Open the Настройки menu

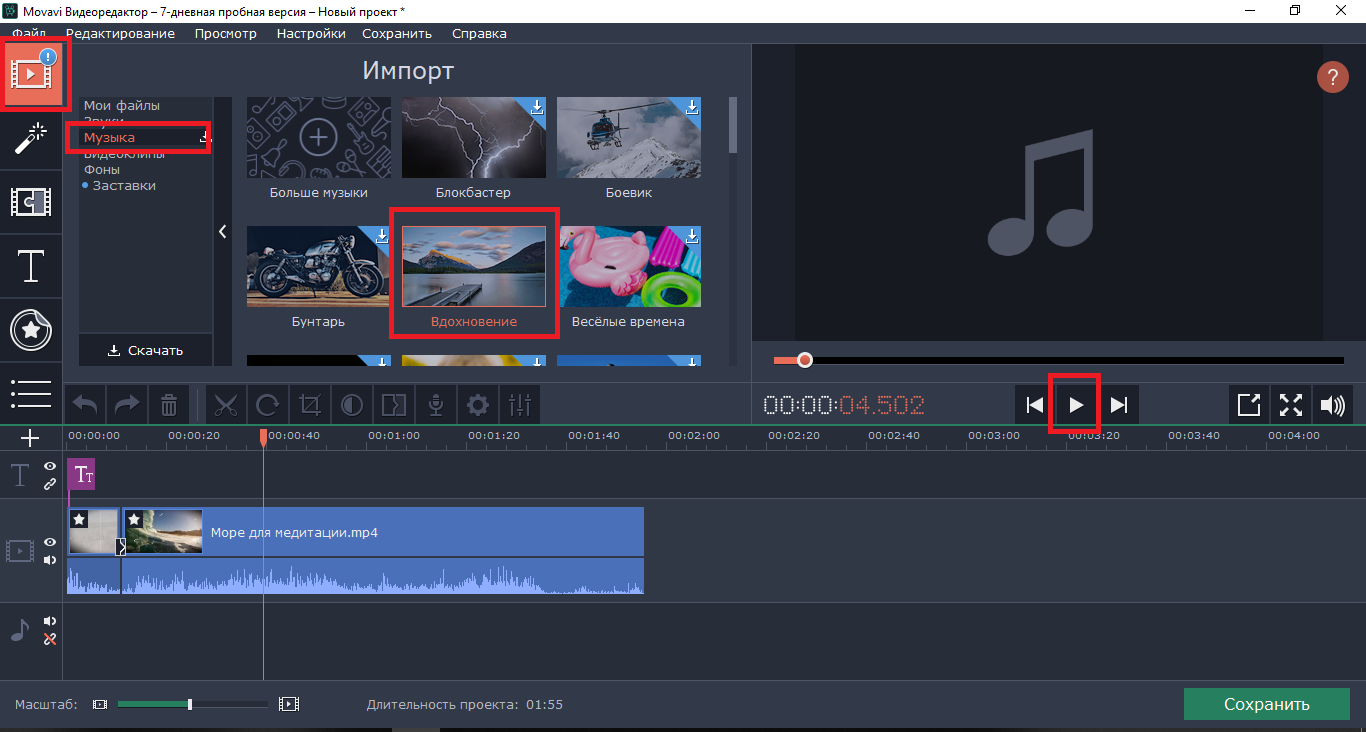click(311, 33)
